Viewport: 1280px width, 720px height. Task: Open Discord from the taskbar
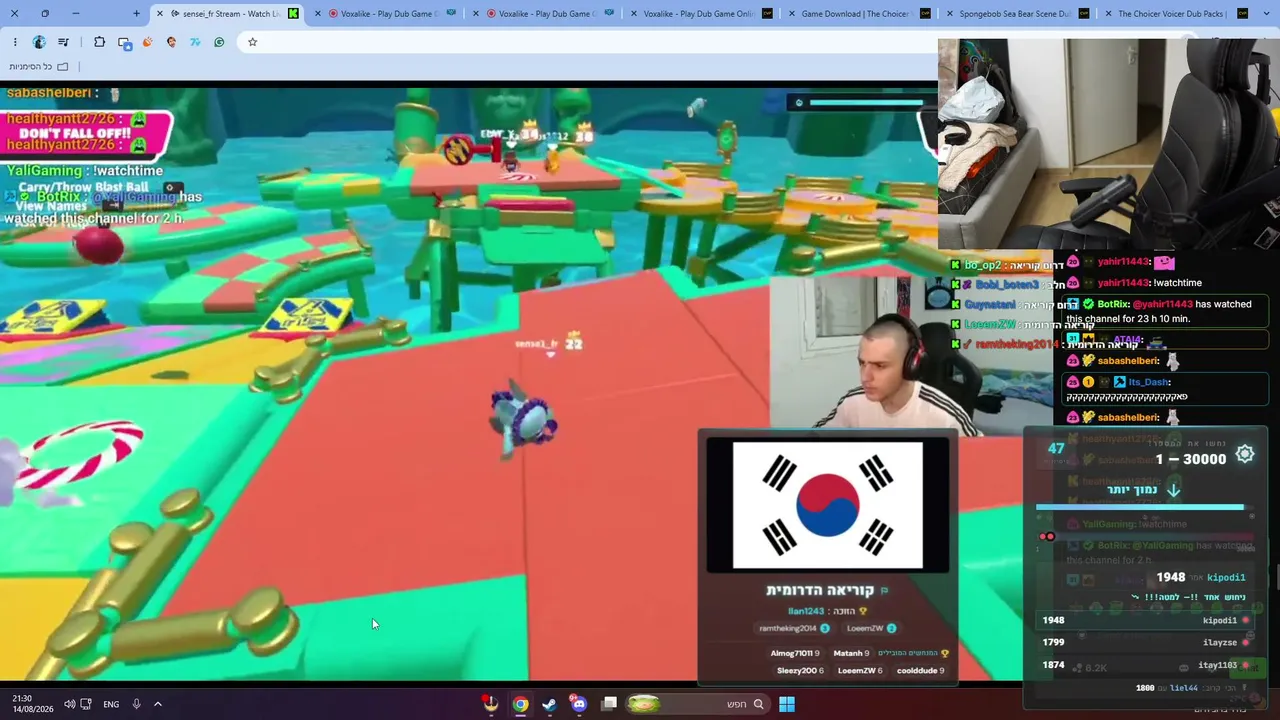pyautogui.click(x=578, y=704)
